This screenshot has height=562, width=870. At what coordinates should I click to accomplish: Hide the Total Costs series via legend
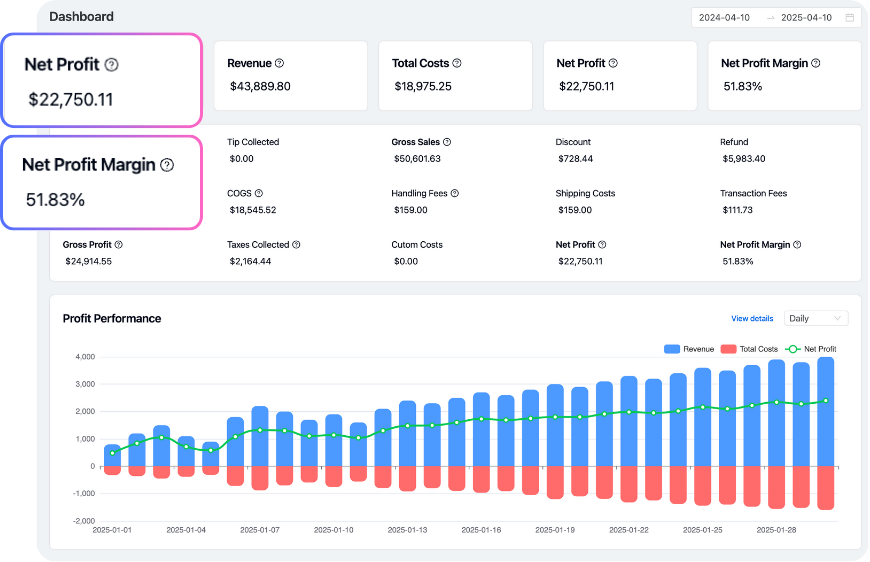[749, 349]
